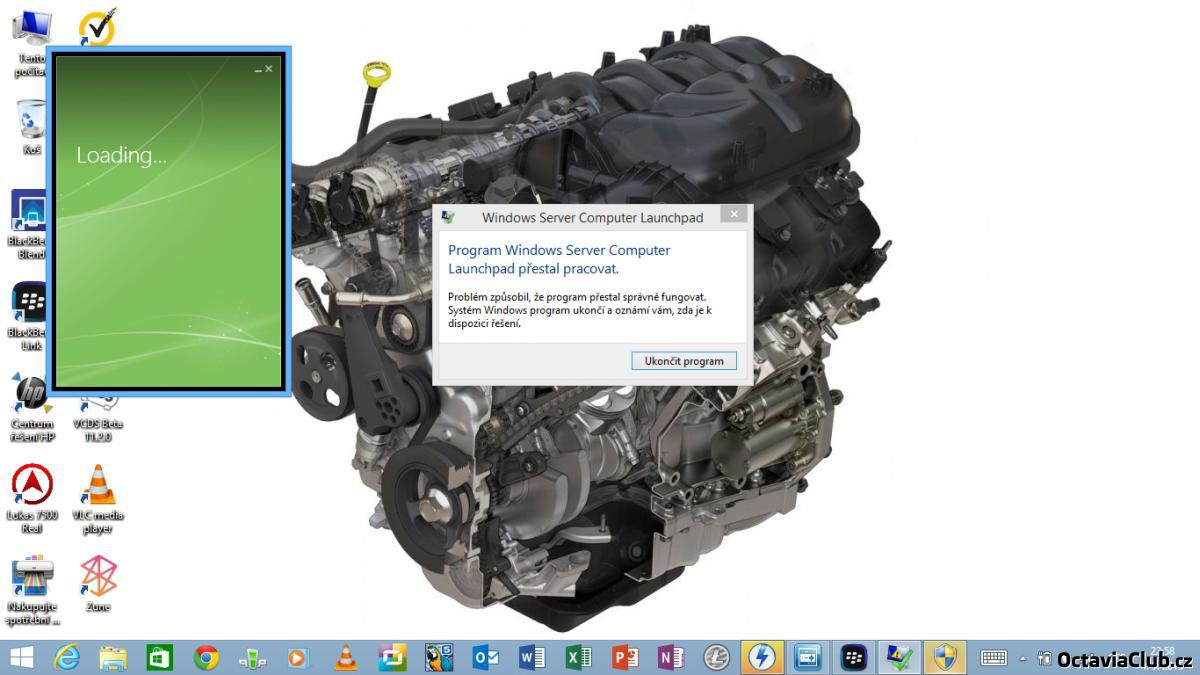Open Windows Store from the taskbar
1200x675 pixels.
coord(160,657)
